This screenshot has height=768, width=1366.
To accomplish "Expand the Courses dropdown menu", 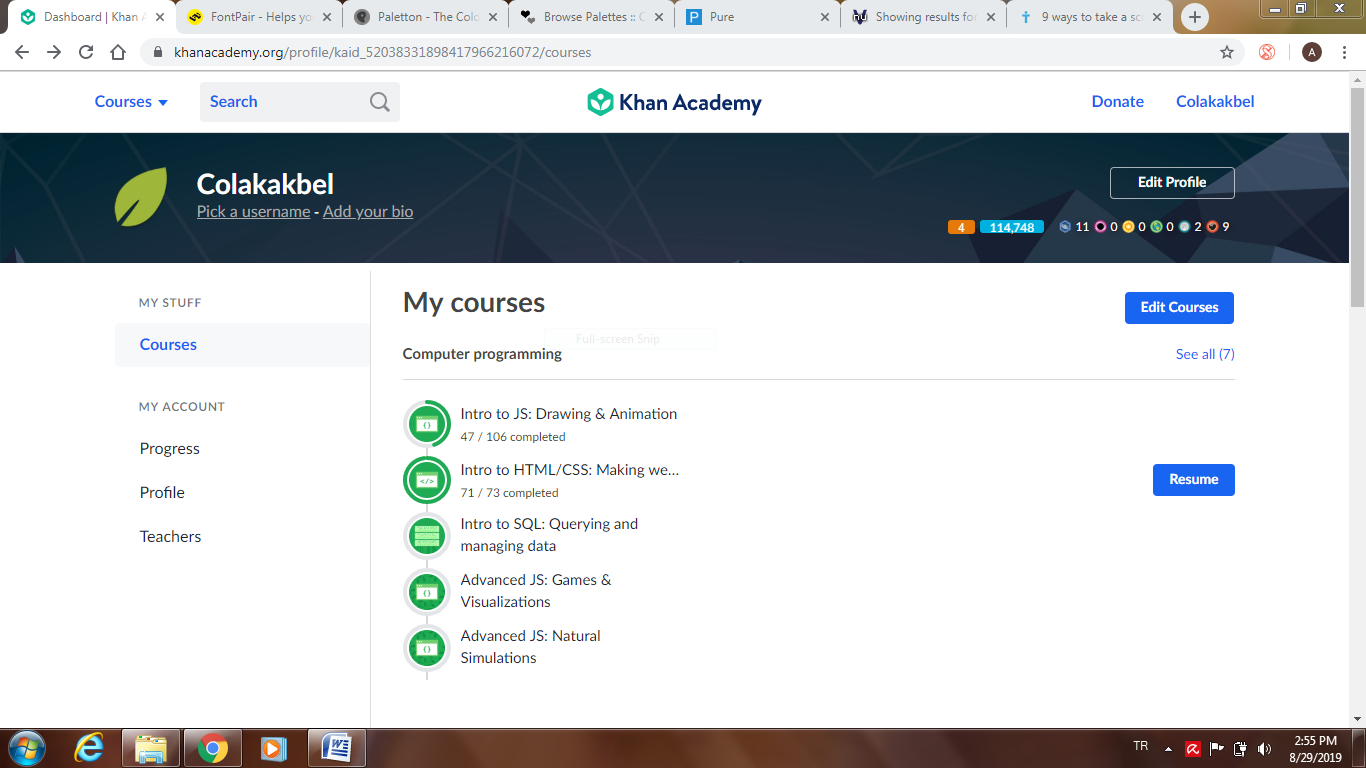I will (131, 102).
